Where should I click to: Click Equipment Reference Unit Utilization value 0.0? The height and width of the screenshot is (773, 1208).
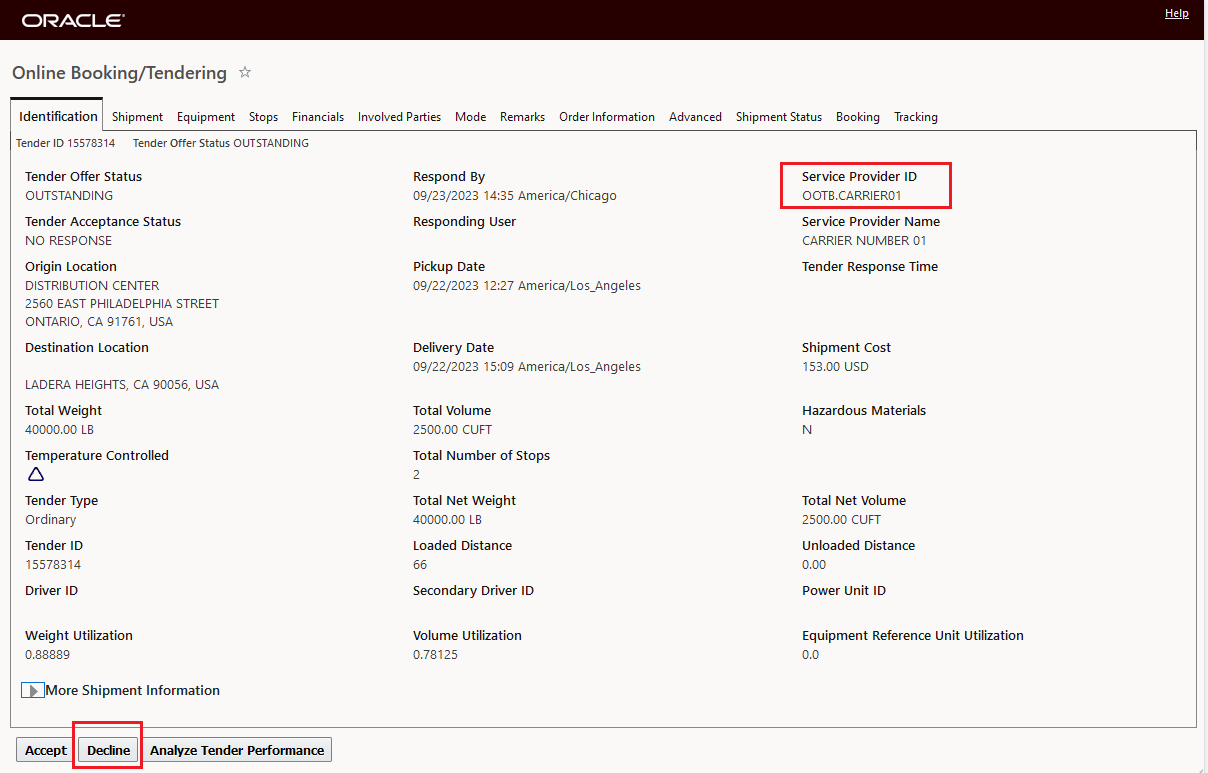pos(810,655)
